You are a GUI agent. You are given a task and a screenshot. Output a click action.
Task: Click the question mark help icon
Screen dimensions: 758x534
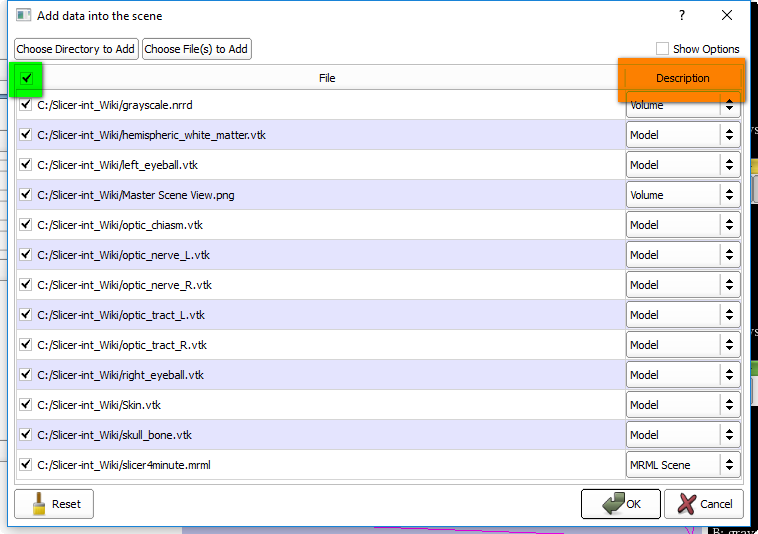[682, 16]
